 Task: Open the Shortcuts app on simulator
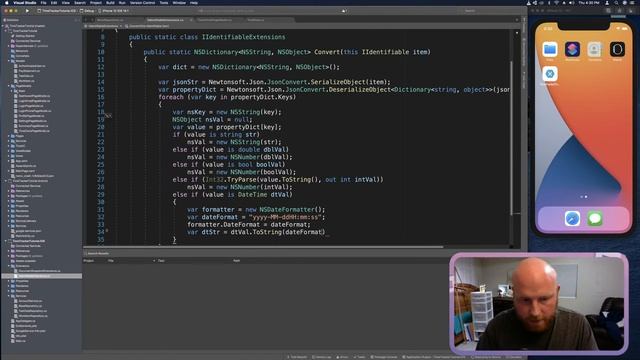point(572,49)
